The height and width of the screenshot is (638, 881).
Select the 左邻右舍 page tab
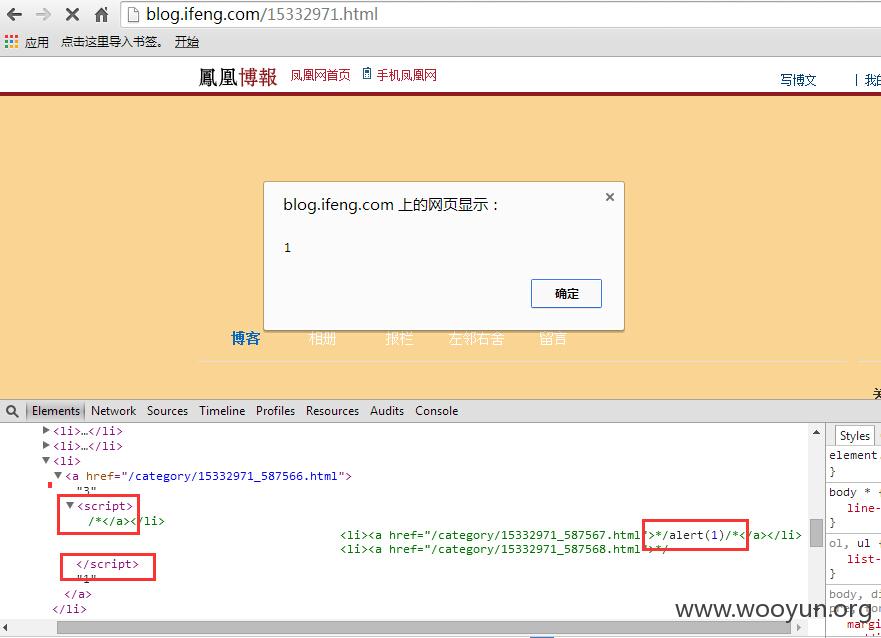pyautogui.click(x=476, y=338)
